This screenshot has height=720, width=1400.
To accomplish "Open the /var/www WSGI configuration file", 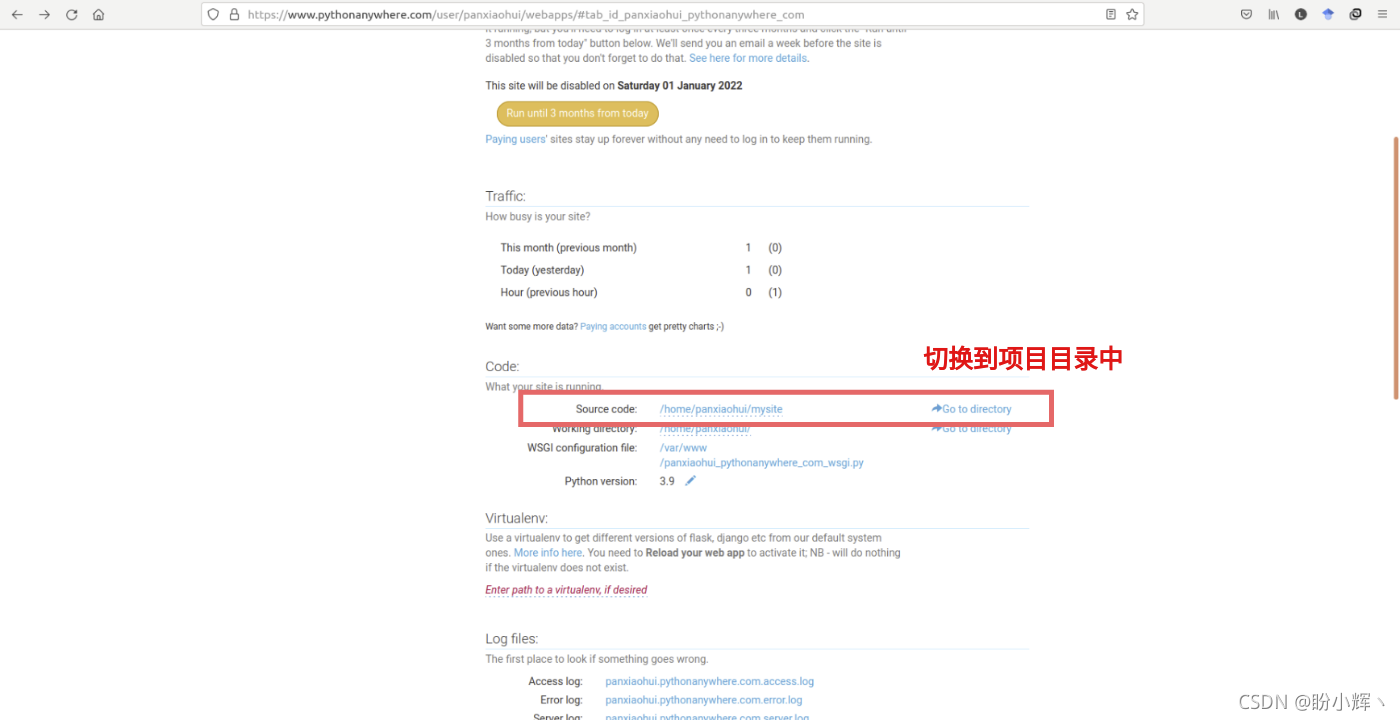I will click(761, 455).
